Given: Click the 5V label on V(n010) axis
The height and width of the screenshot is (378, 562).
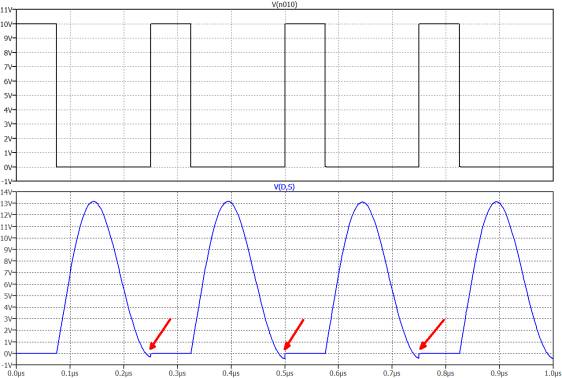Looking at the screenshot, I should coord(8,96).
